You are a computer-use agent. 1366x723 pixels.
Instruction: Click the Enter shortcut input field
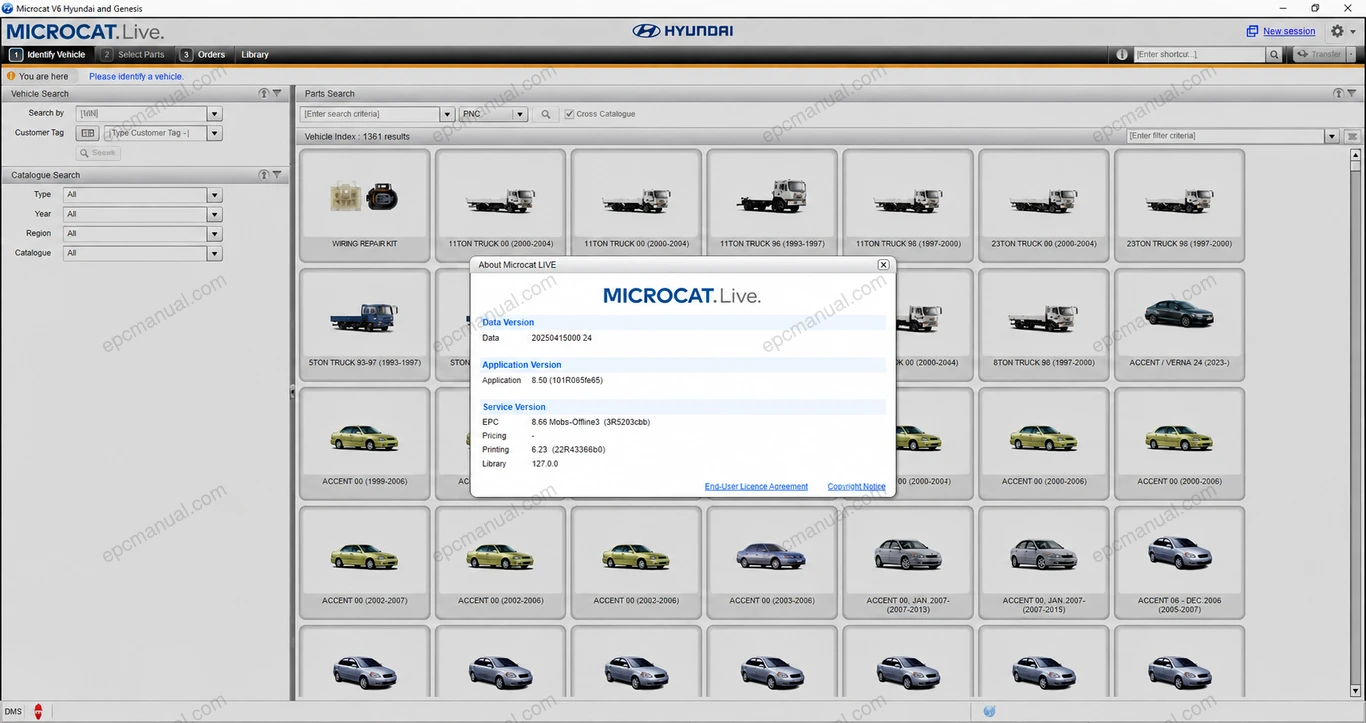[1199, 55]
